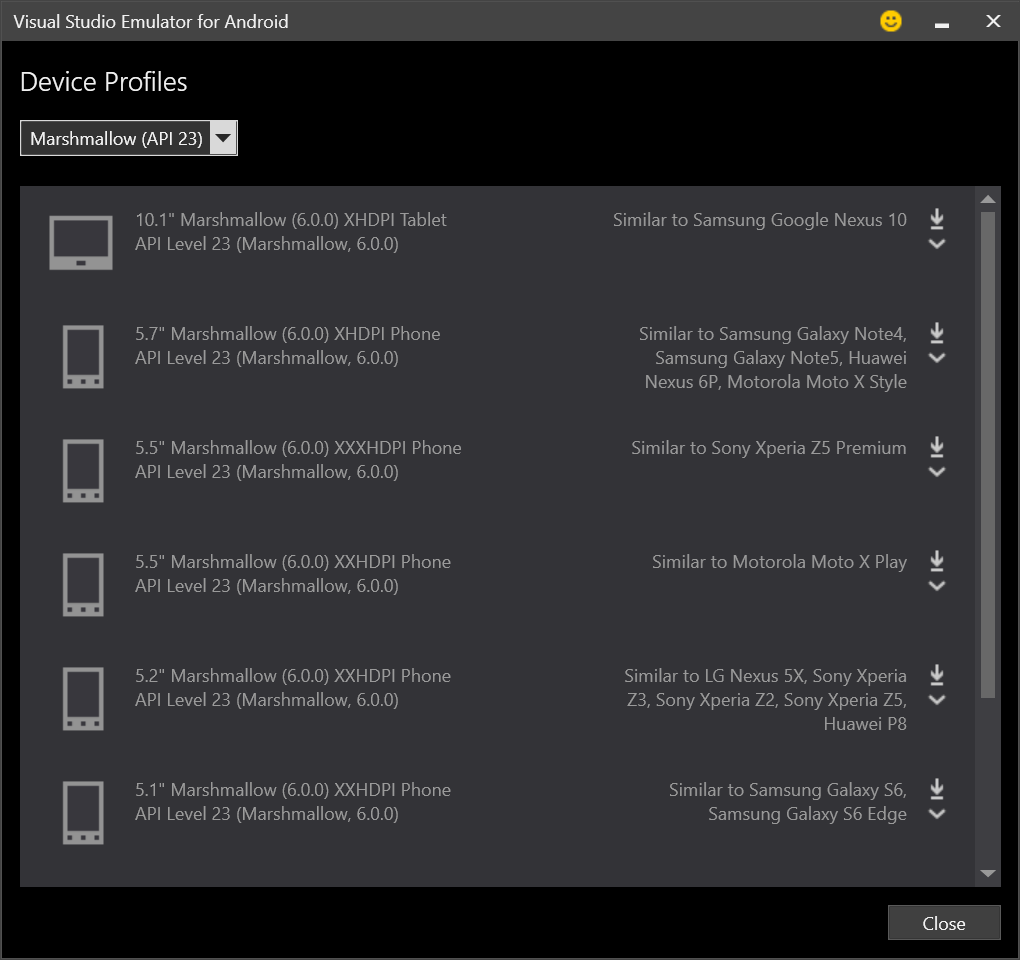The image size is (1020, 960).
Task: Expand details for 5.2" XXHDPI Phone
Action: pyautogui.click(x=937, y=700)
